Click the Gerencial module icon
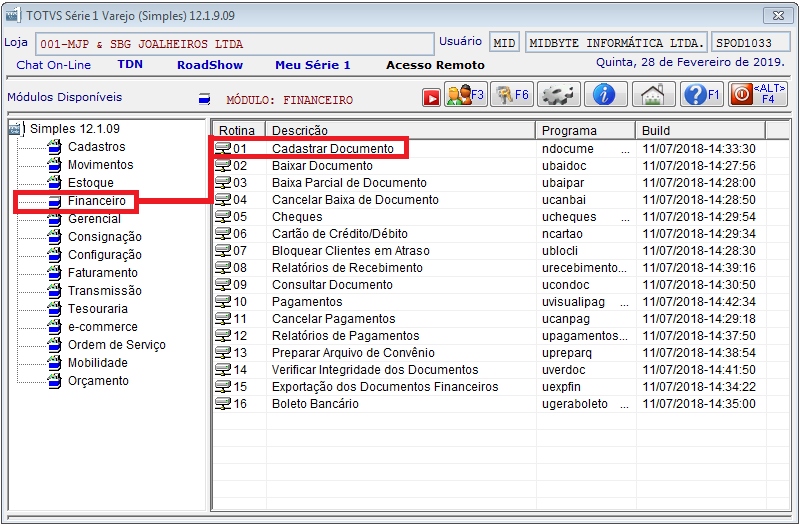Image resolution: width=800 pixels, height=527 pixels. click(x=55, y=219)
